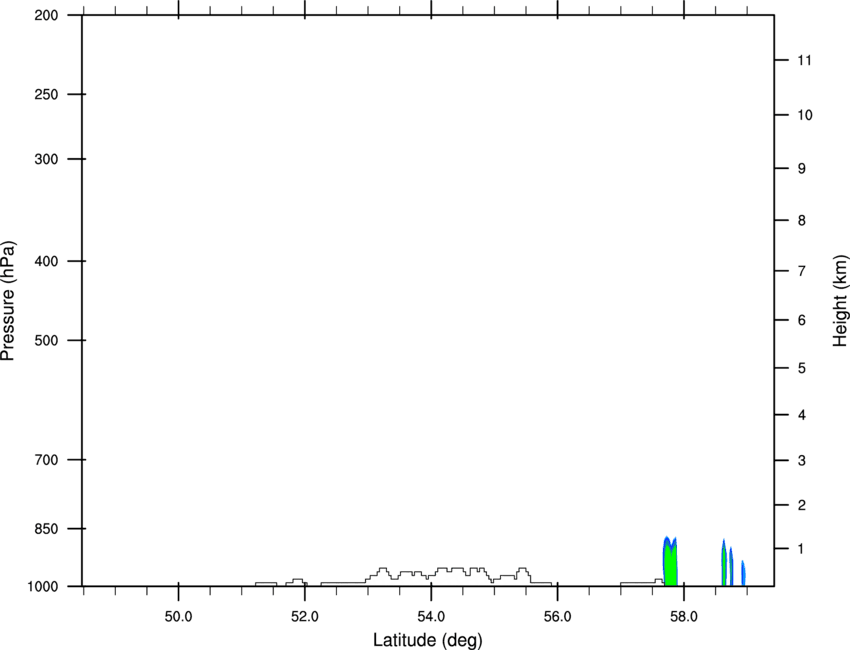Click the 1000 pressure tick label

click(43, 587)
